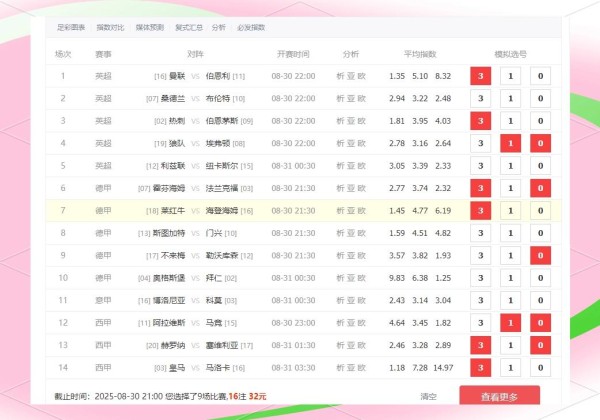Select pick 1 for match 2 桑德兰
This screenshot has width=600, height=420.
(510, 99)
